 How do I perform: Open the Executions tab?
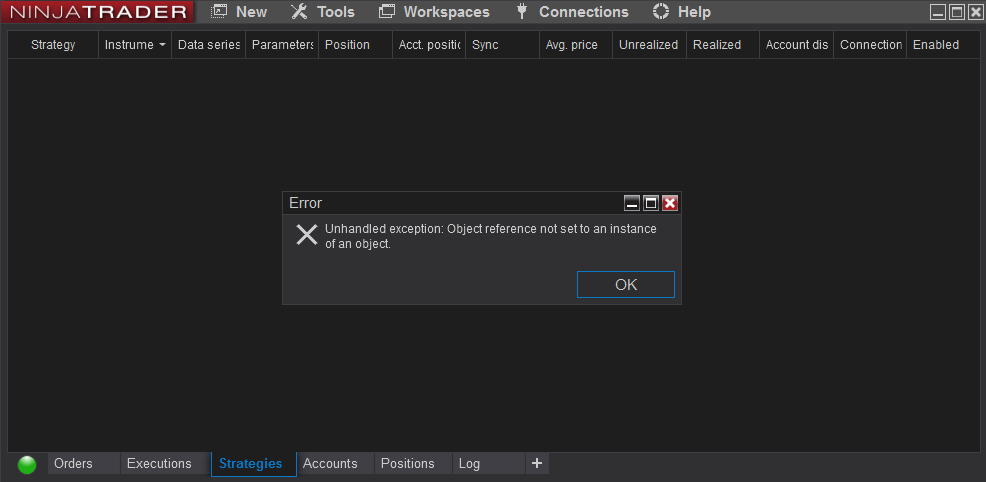click(x=159, y=463)
